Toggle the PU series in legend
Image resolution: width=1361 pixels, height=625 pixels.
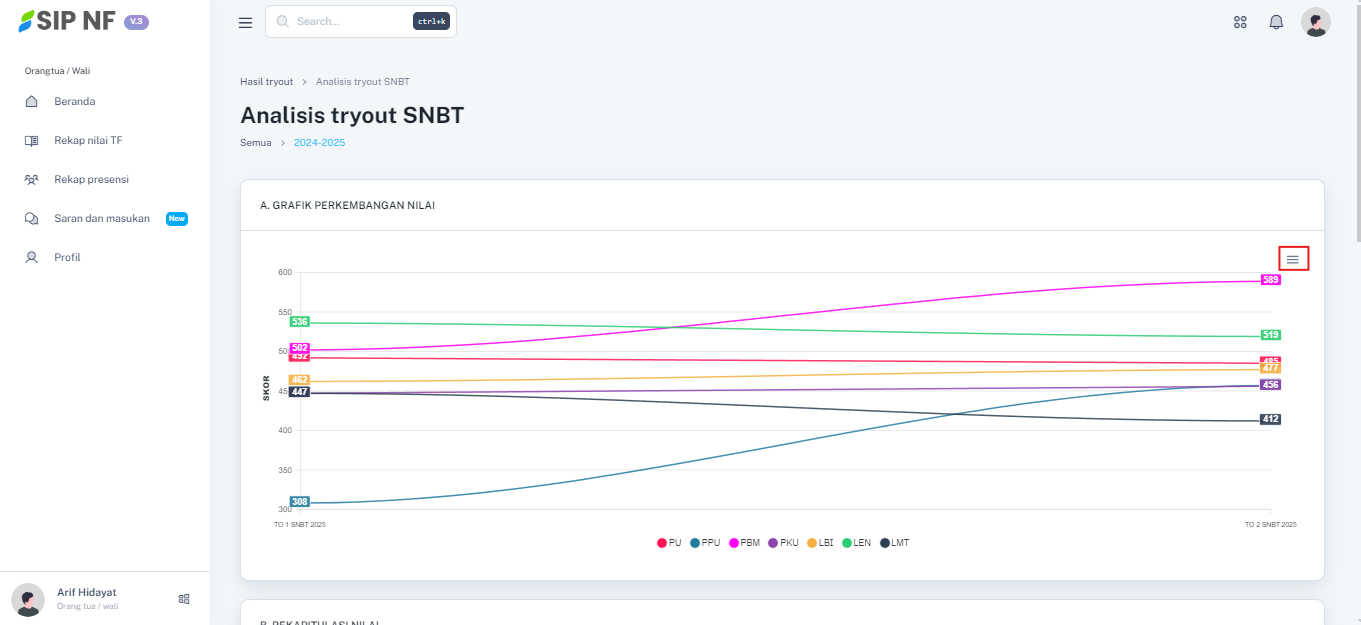point(669,543)
